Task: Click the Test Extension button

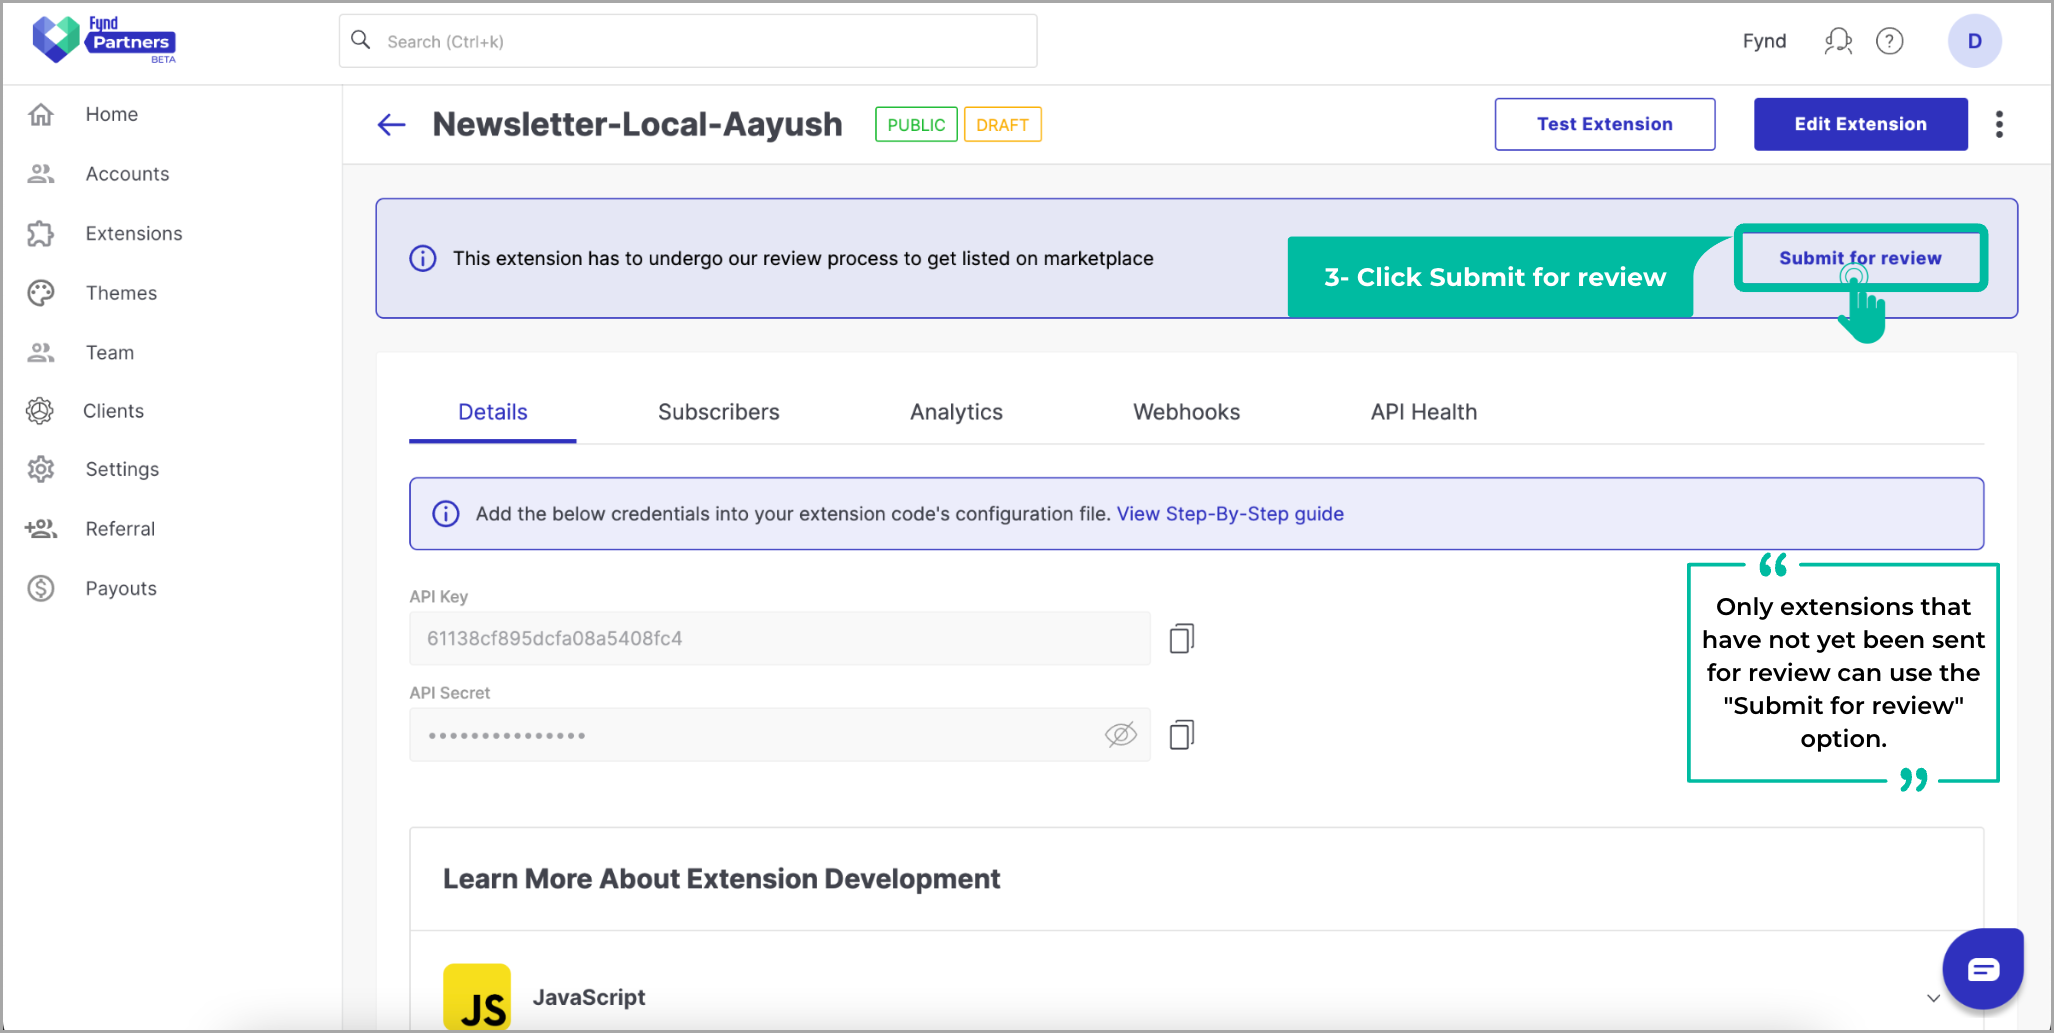Action: (x=1605, y=124)
